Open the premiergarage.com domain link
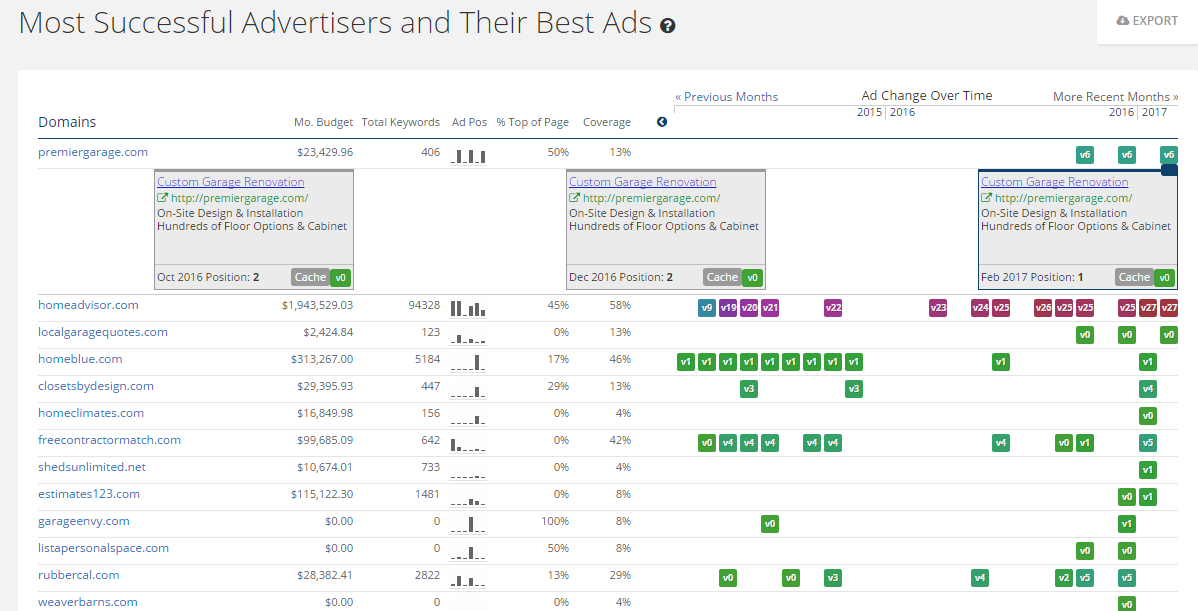1198x611 pixels. pos(93,152)
